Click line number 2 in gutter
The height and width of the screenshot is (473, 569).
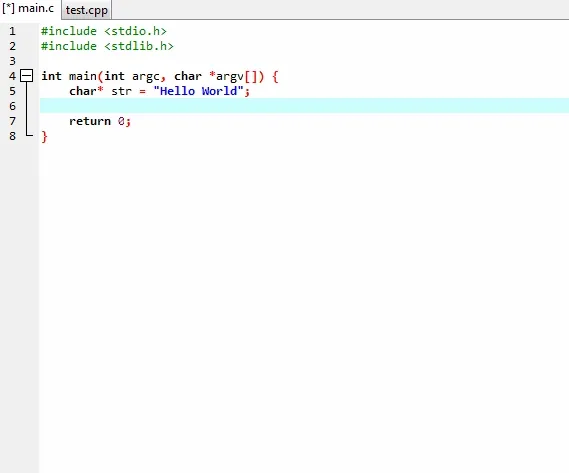click(12, 46)
